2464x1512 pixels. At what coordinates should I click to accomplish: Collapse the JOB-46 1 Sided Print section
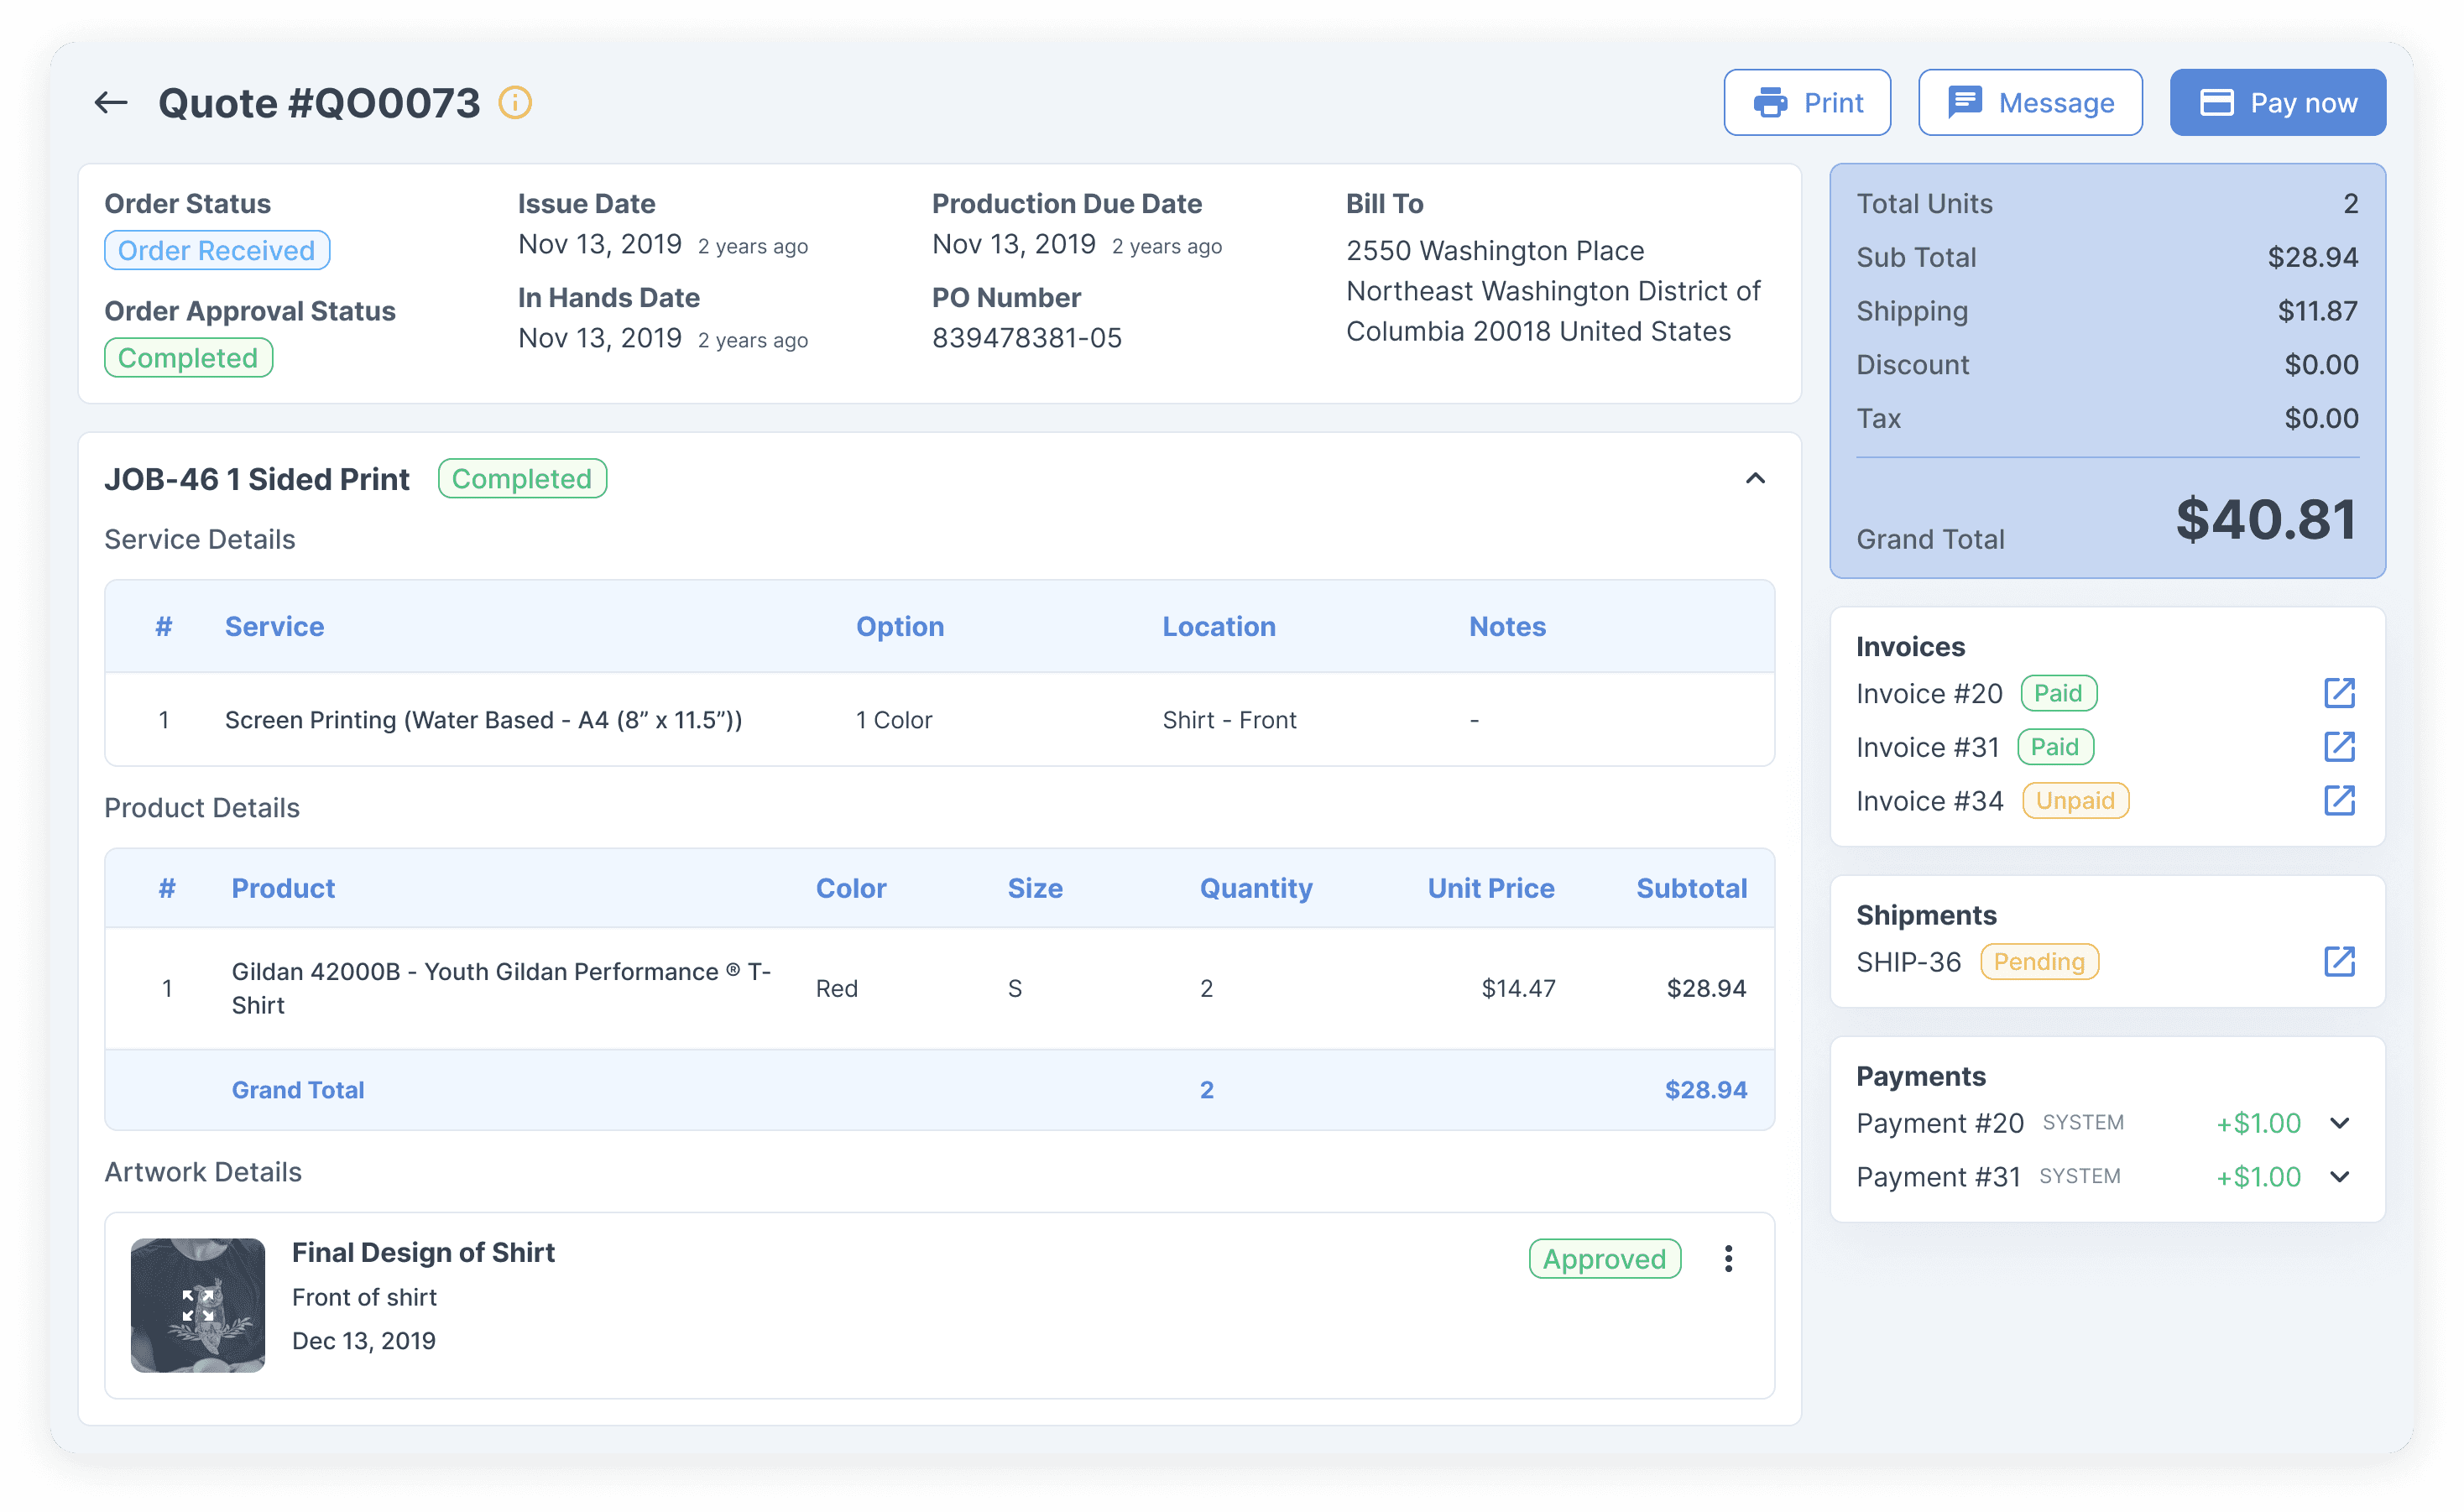[x=1755, y=479]
